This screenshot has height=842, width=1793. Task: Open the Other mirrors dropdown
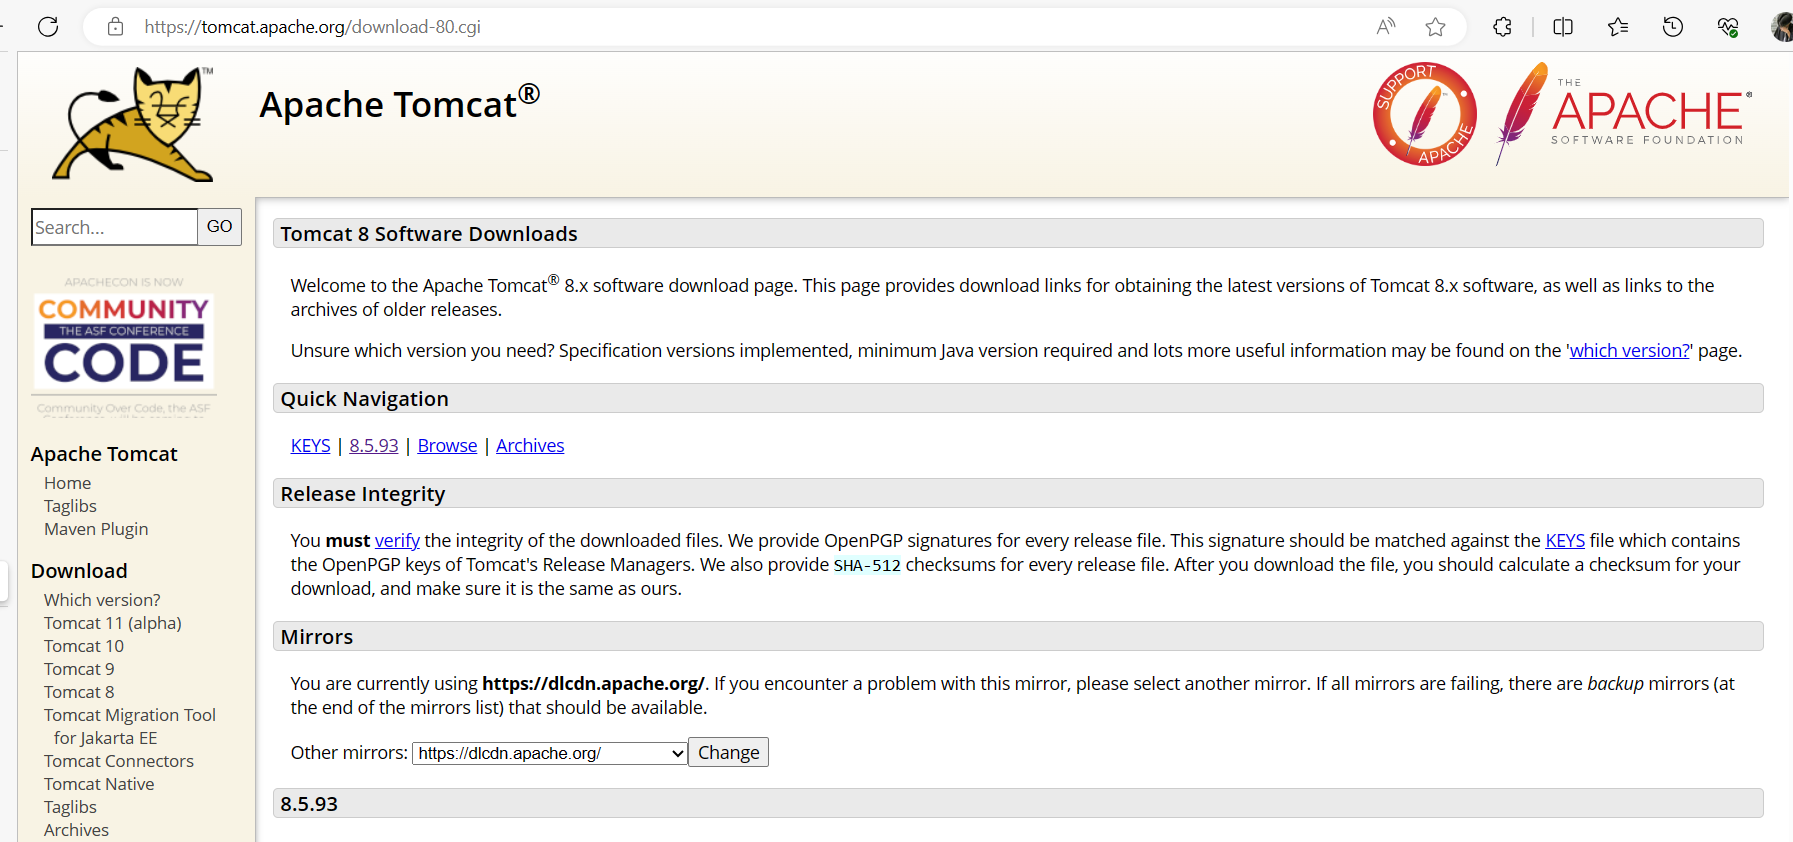[550, 753]
